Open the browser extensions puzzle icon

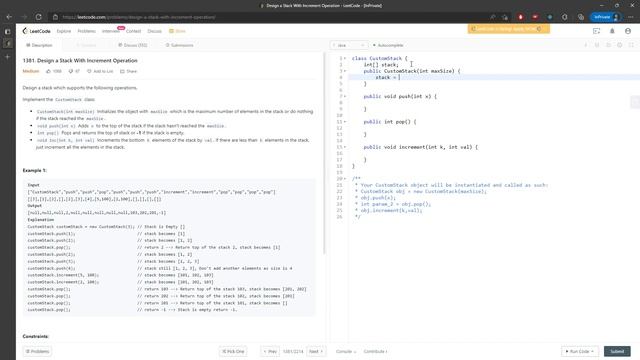(565, 17)
